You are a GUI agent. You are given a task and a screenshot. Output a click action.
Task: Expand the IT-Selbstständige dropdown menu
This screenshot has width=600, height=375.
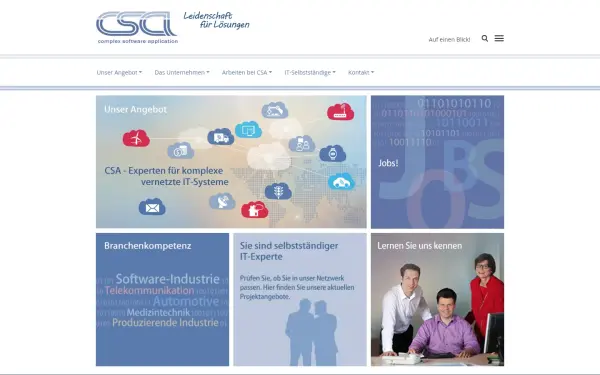click(310, 72)
